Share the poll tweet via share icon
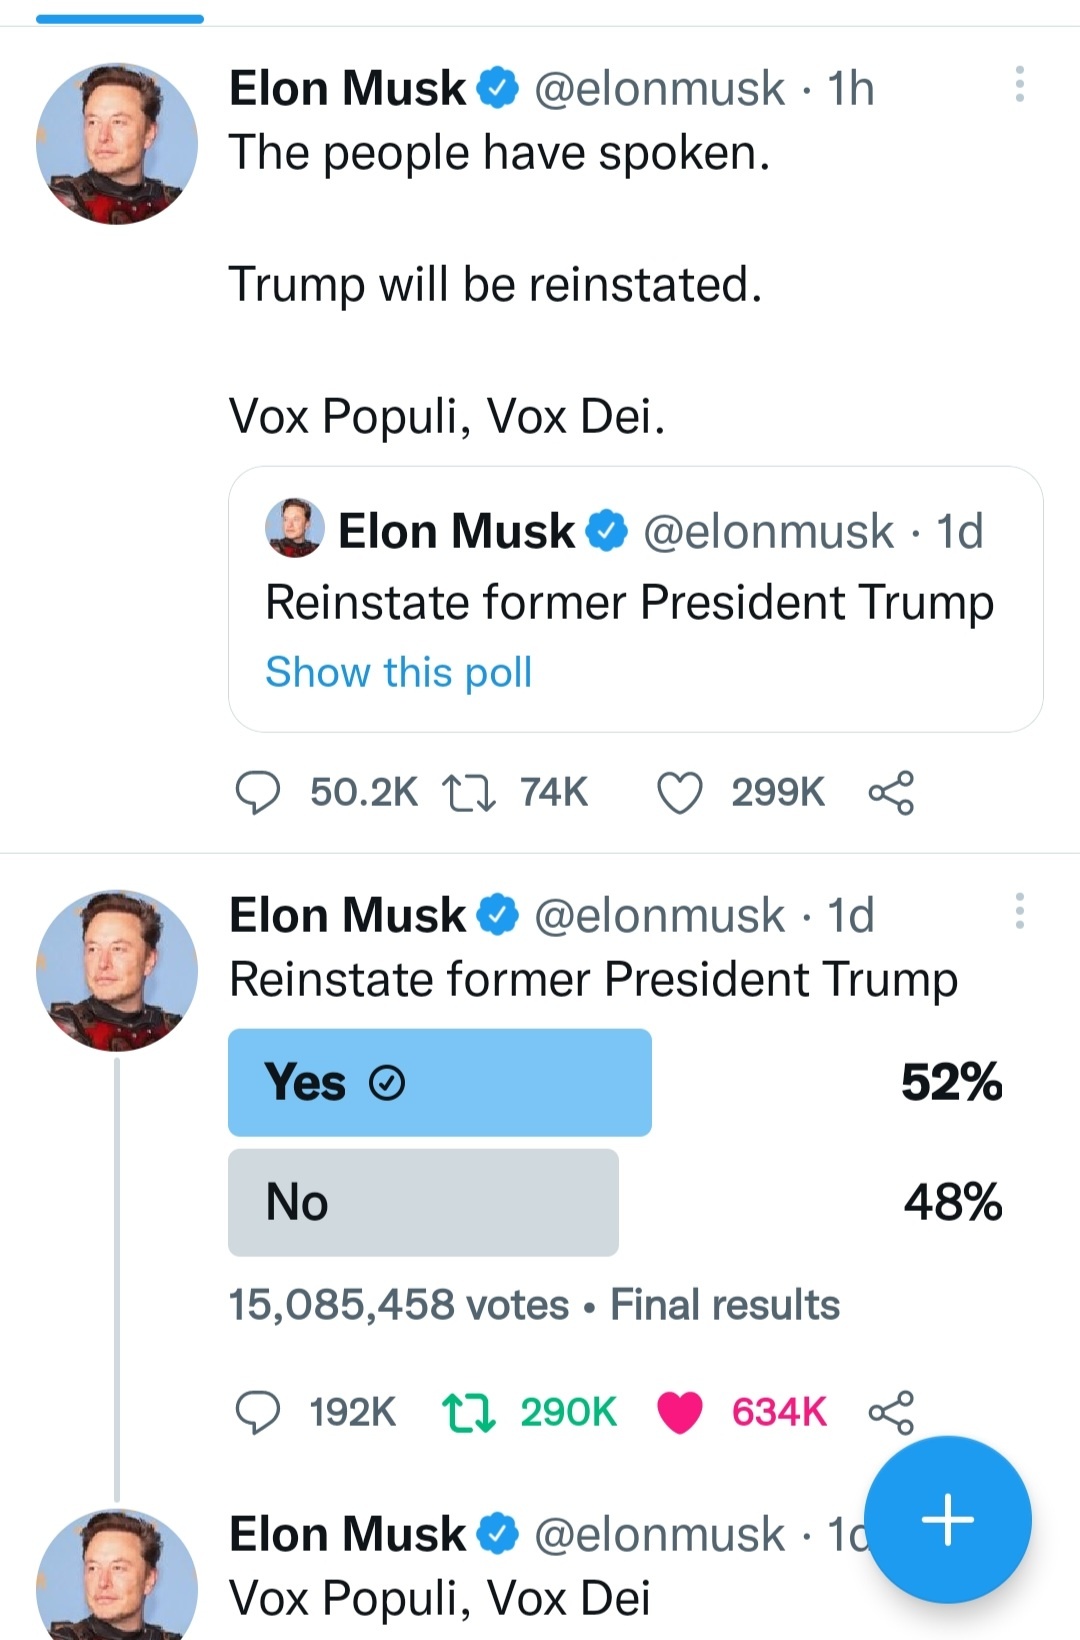 (891, 1413)
